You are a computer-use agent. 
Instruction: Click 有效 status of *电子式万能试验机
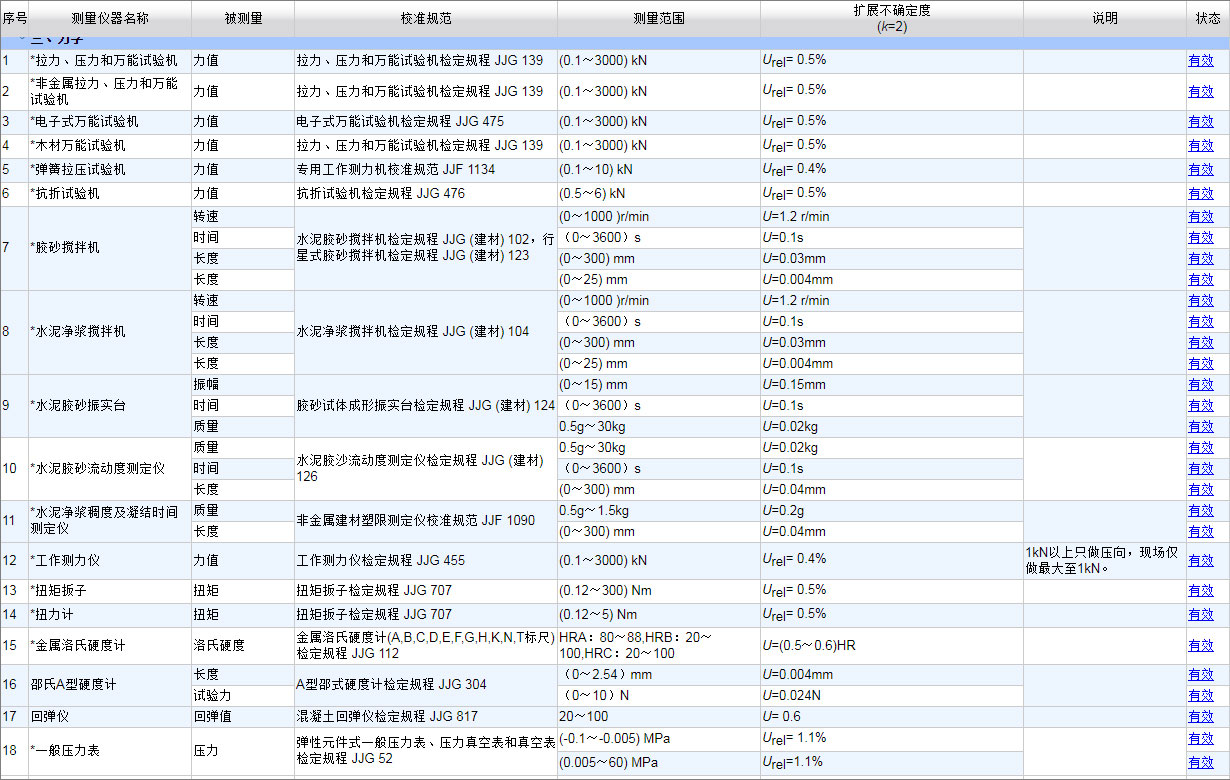[x=1200, y=122]
